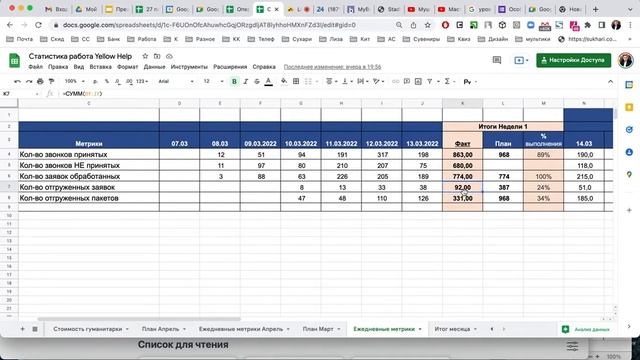The image size is (640, 360).
Task: Star this spreadsheet document
Action: [145, 56]
